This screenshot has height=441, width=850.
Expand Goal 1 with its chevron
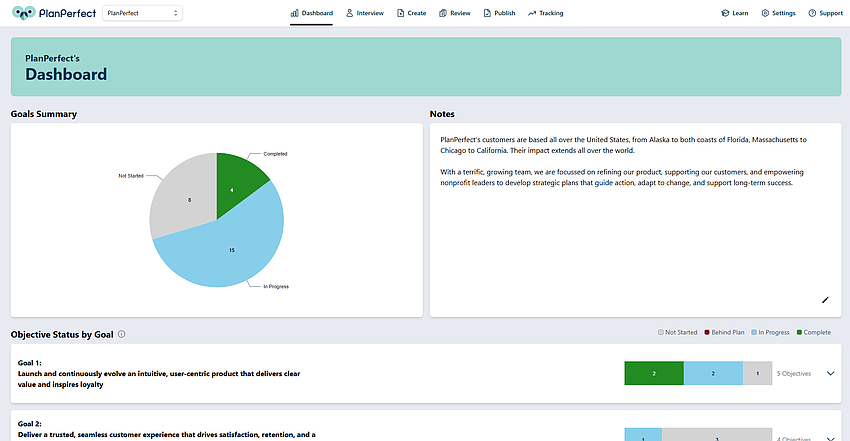coord(830,373)
